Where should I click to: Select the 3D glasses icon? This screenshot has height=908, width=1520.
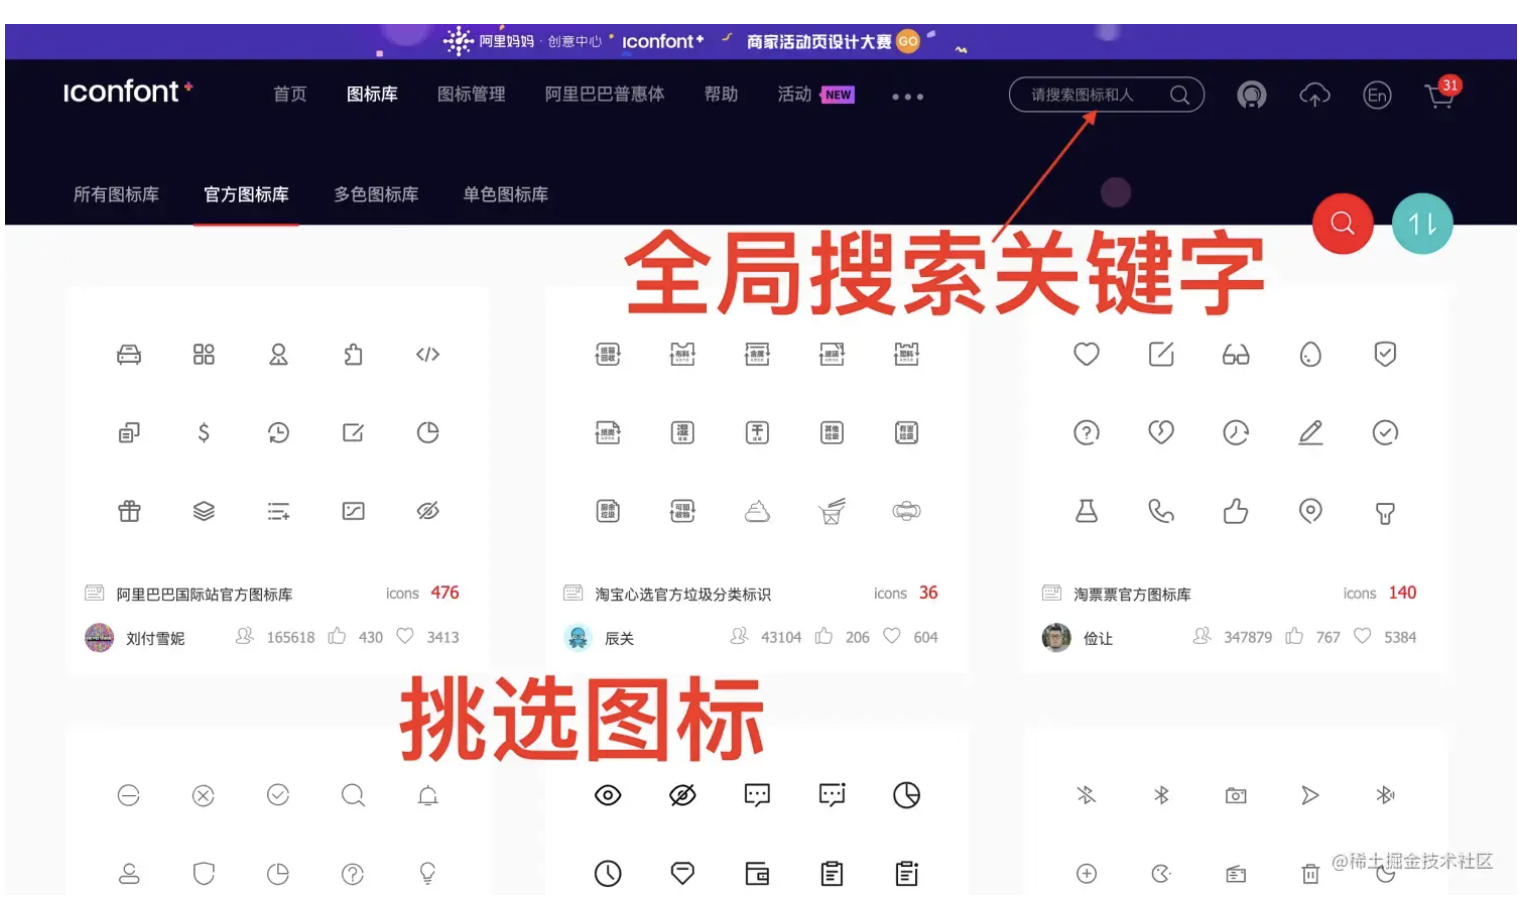[1236, 354]
